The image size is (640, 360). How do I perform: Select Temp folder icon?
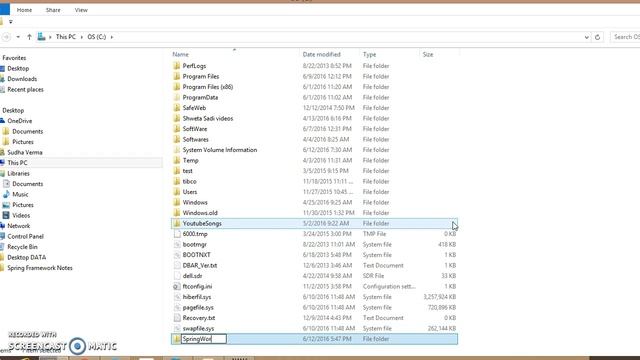click(x=176, y=160)
